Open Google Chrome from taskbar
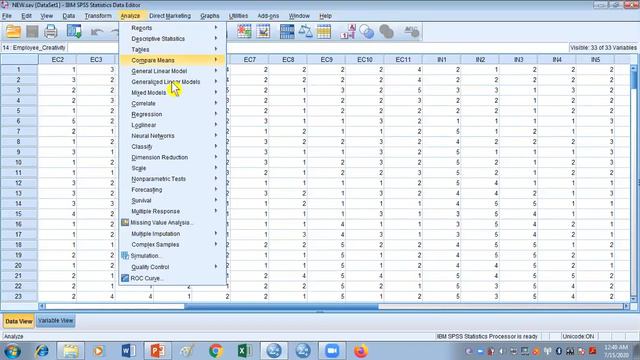The width and height of the screenshot is (640, 360). coord(216,351)
